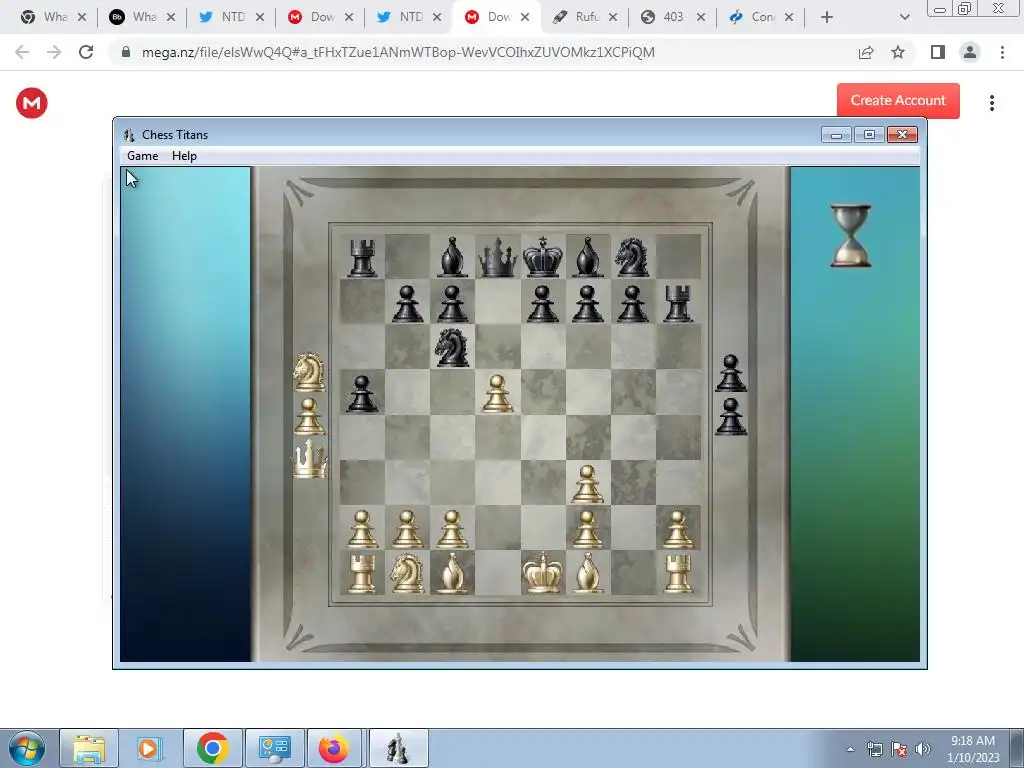Open File Explorer from the taskbar
Image resolution: width=1024 pixels, height=768 pixels.
[x=89, y=748]
